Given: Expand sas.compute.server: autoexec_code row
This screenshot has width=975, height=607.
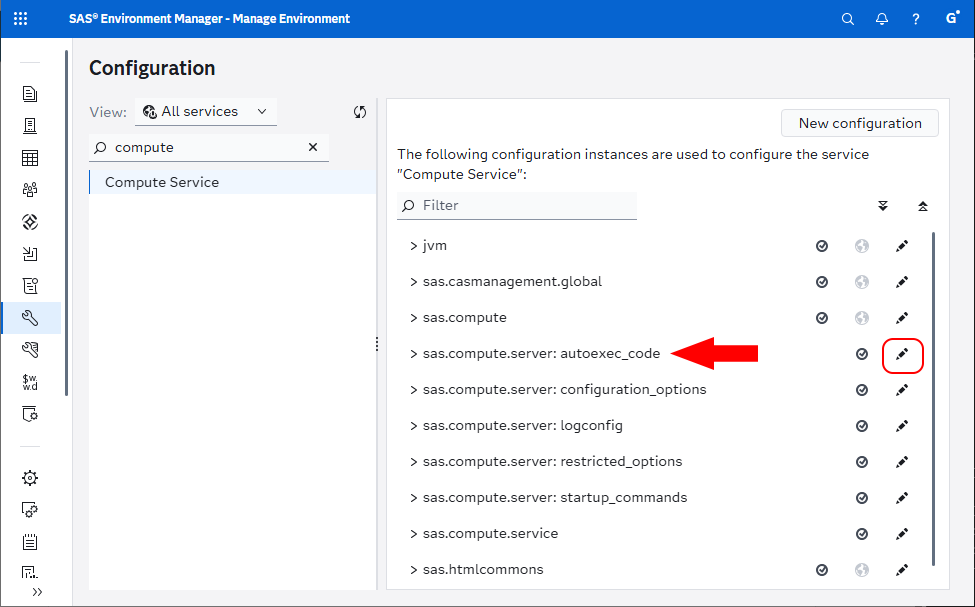Looking at the screenshot, I should click(414, 354).
